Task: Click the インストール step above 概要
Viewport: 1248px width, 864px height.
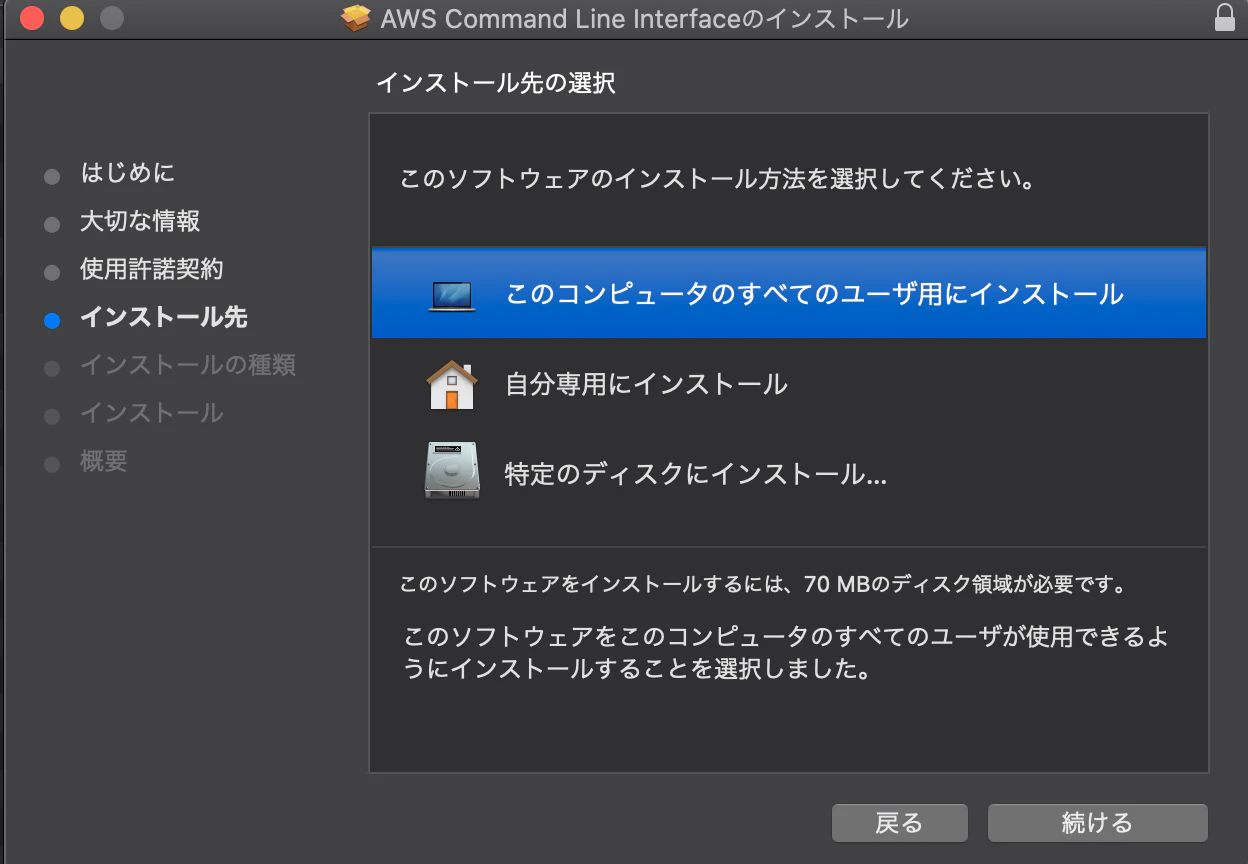Action: [x=152, y=413]
